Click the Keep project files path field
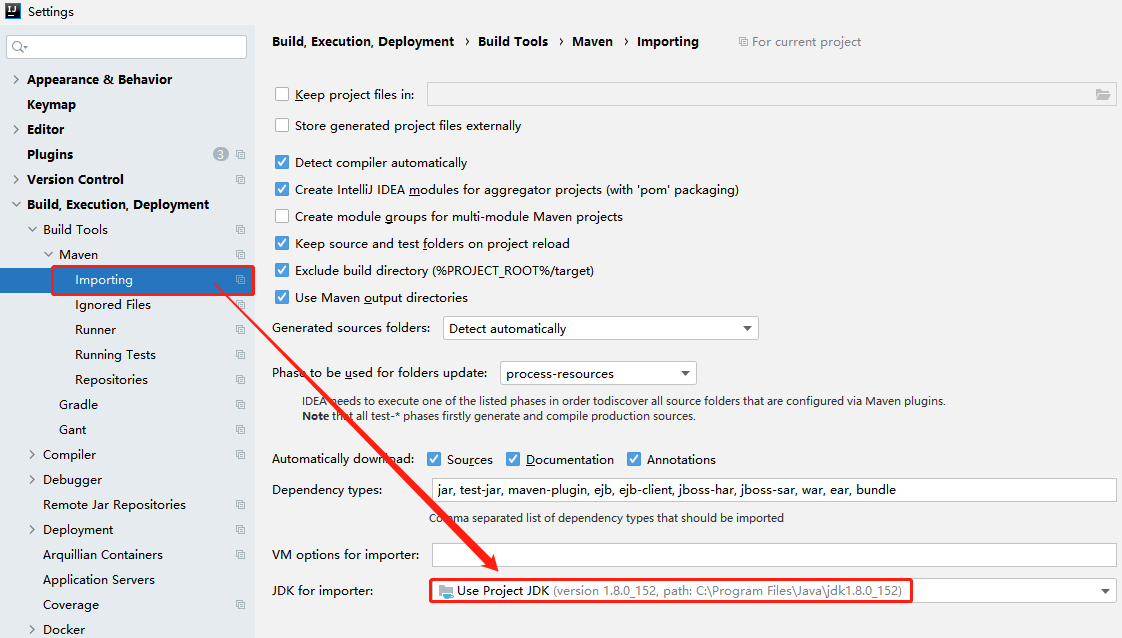The image size is (1122, 638). [771, 94]
